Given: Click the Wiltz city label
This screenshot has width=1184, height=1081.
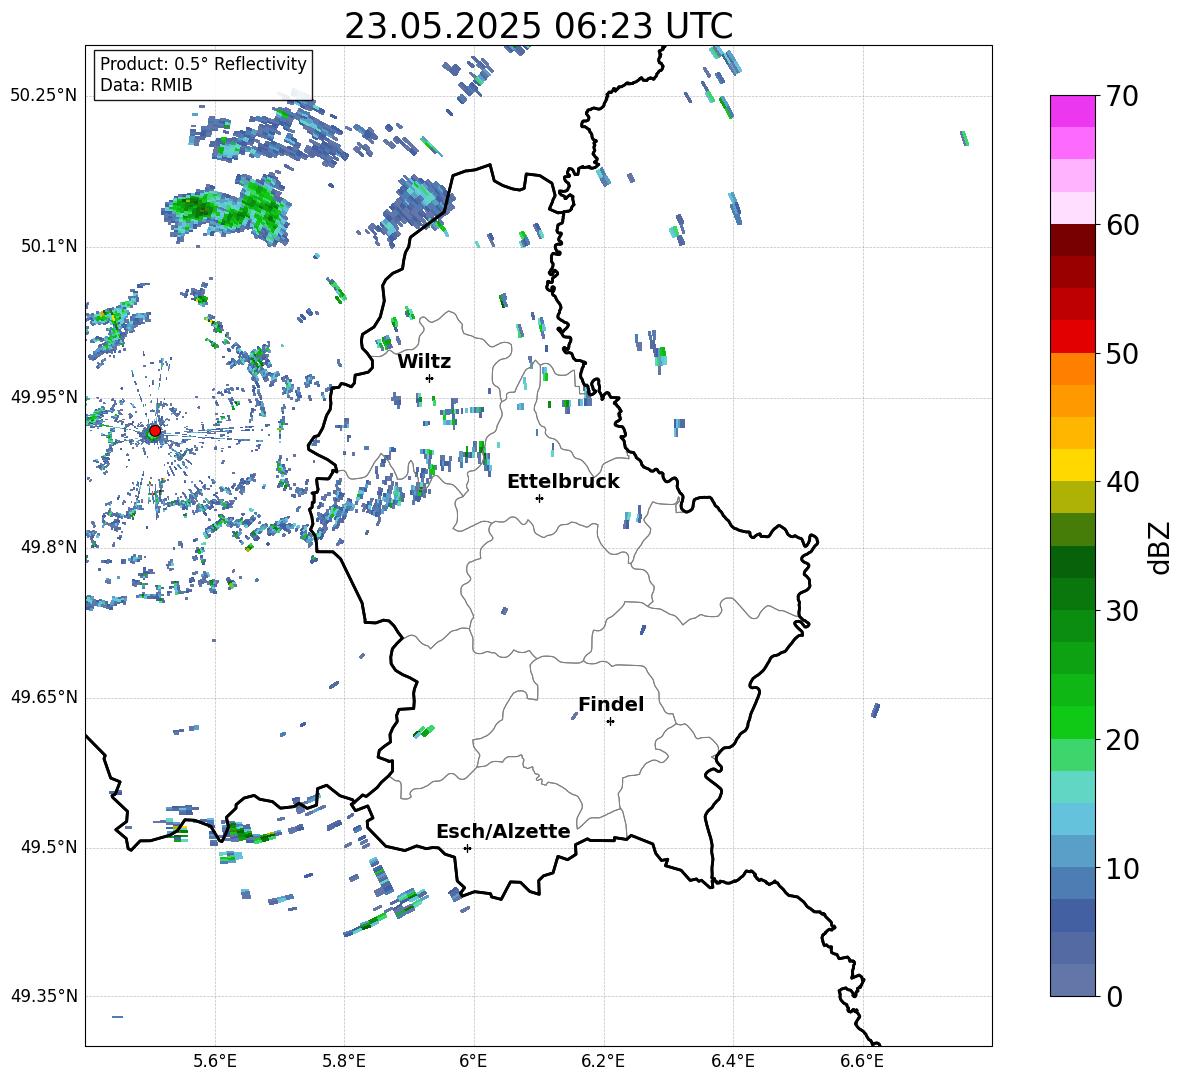Looking at the screenshot, I should pyautogui.click(x=424, y=362).
